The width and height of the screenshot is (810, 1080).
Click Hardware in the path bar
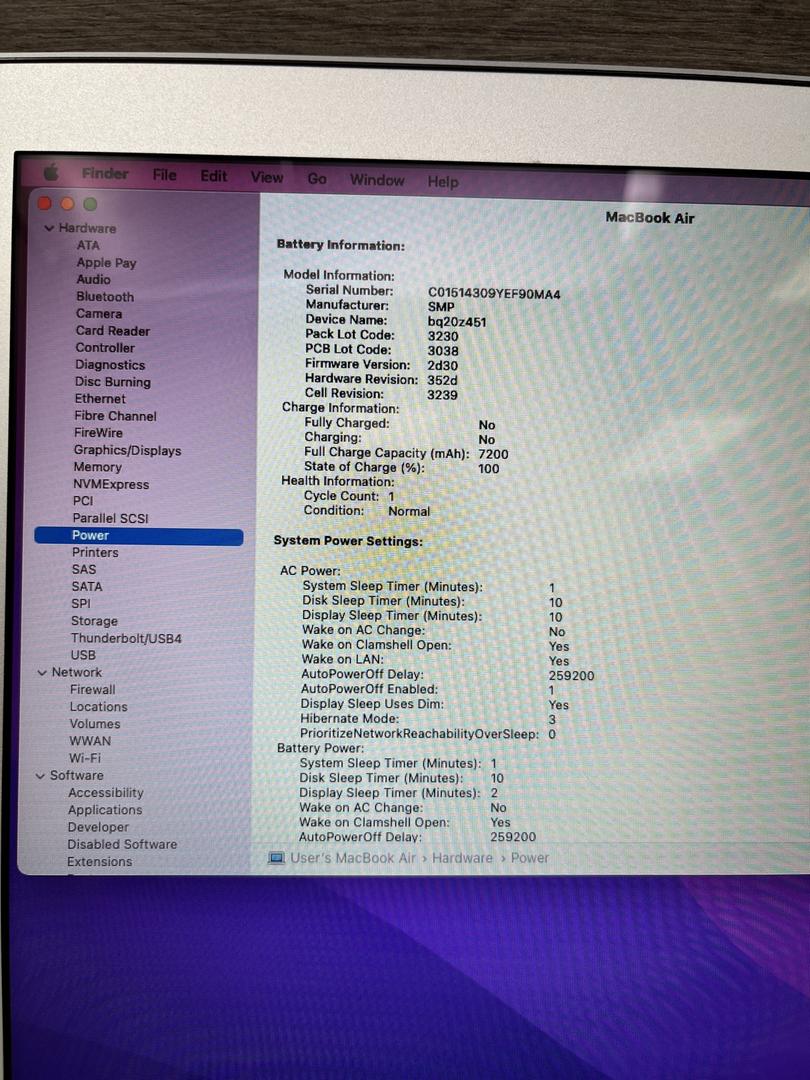pos(462,858)
